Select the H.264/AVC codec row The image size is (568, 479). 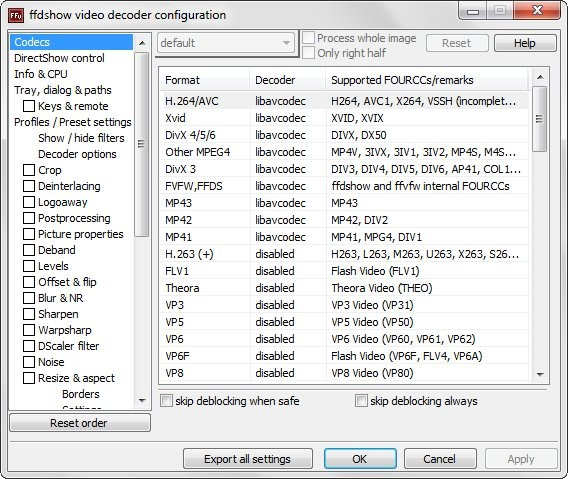pos(344,101)
